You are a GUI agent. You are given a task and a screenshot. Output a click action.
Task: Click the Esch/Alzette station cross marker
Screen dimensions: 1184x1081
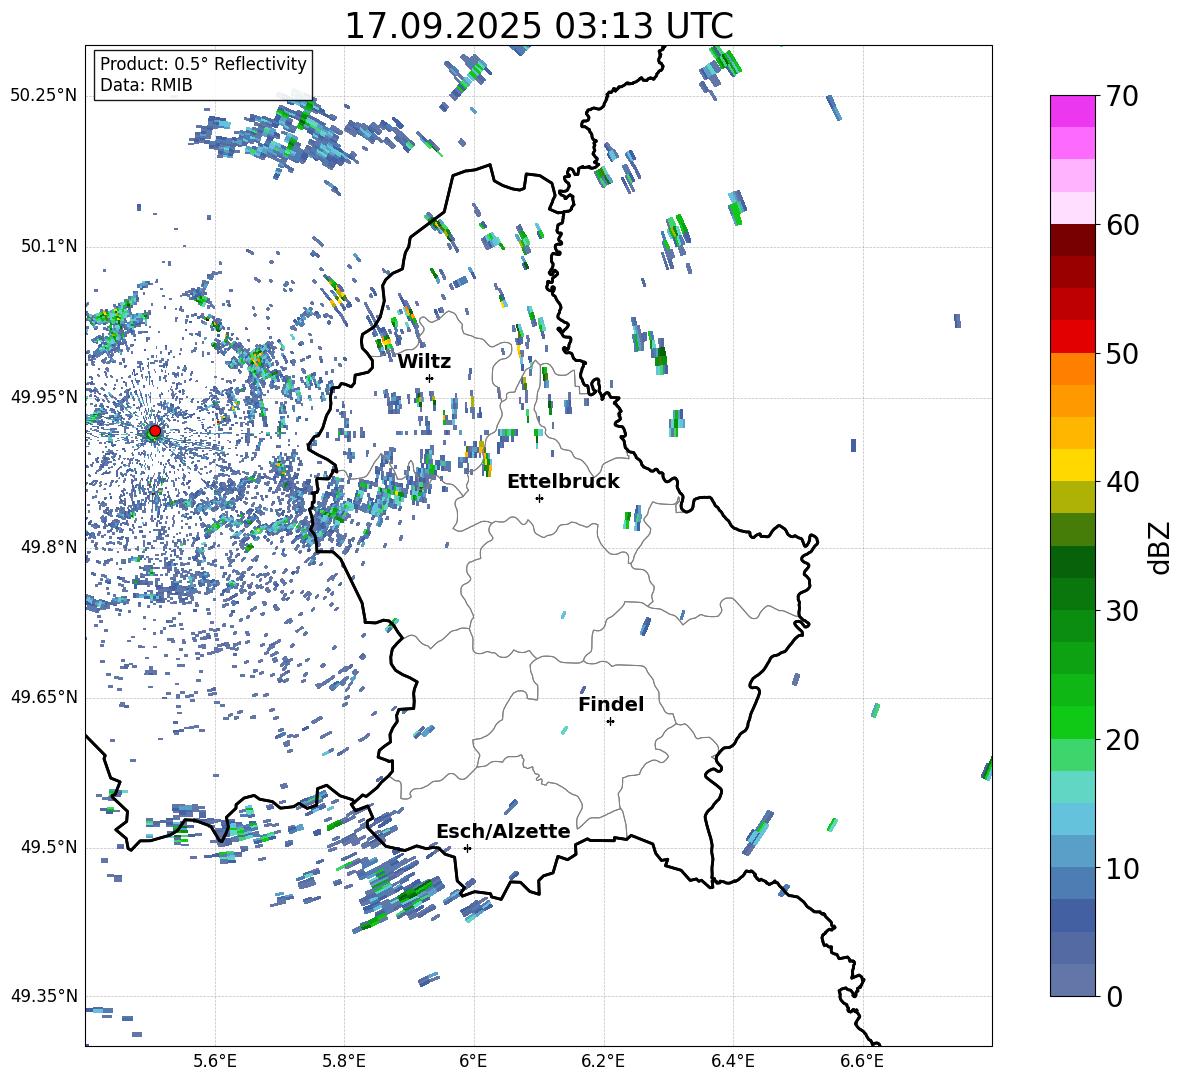coord(467,848)
